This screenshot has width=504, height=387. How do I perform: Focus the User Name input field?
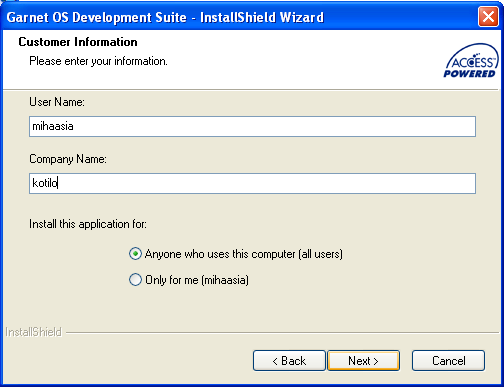(x=252, y=126)
